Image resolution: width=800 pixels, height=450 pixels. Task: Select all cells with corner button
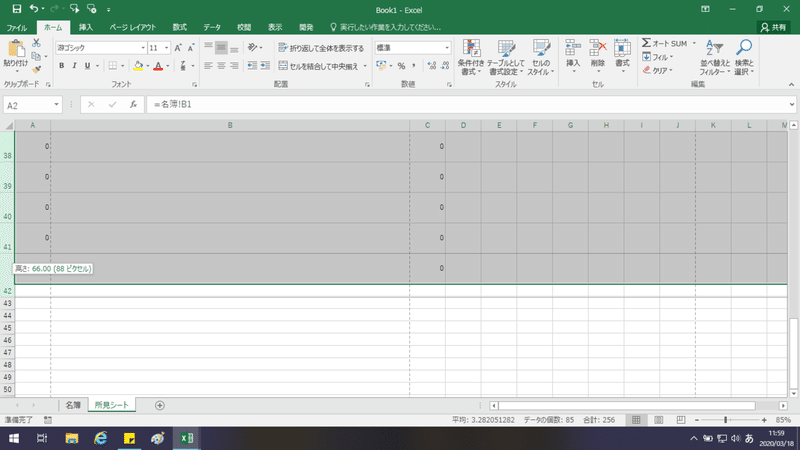[9, 126]
